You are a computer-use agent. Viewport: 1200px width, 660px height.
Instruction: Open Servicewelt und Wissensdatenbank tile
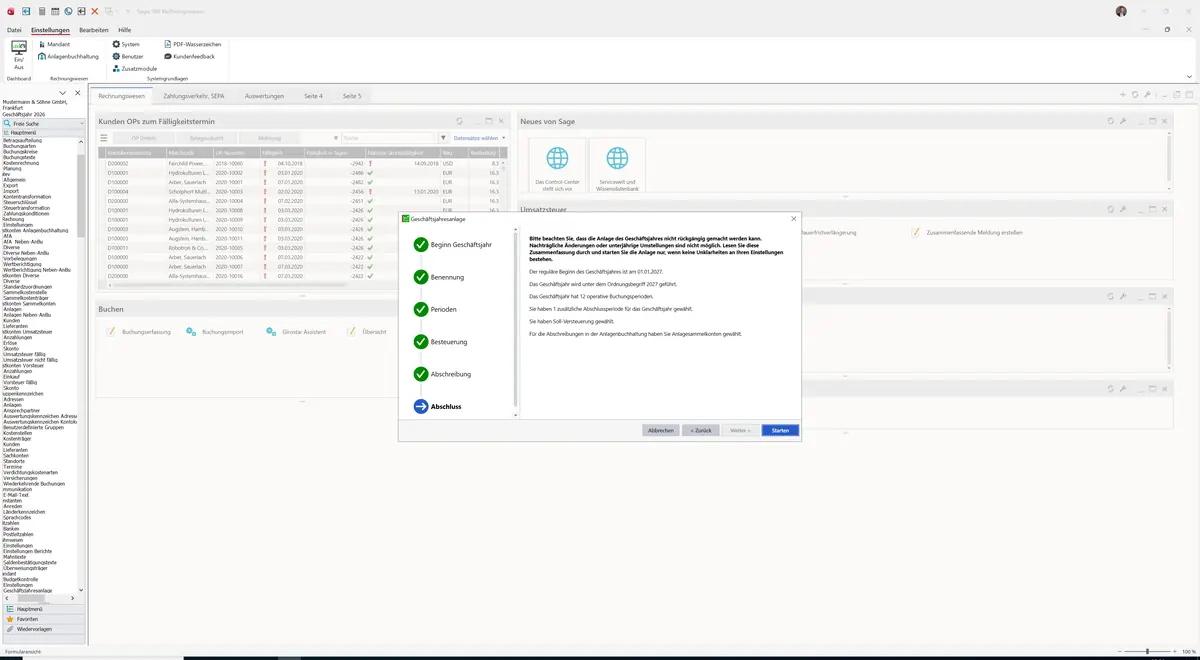pyautogui.click(x=618, y=165)
